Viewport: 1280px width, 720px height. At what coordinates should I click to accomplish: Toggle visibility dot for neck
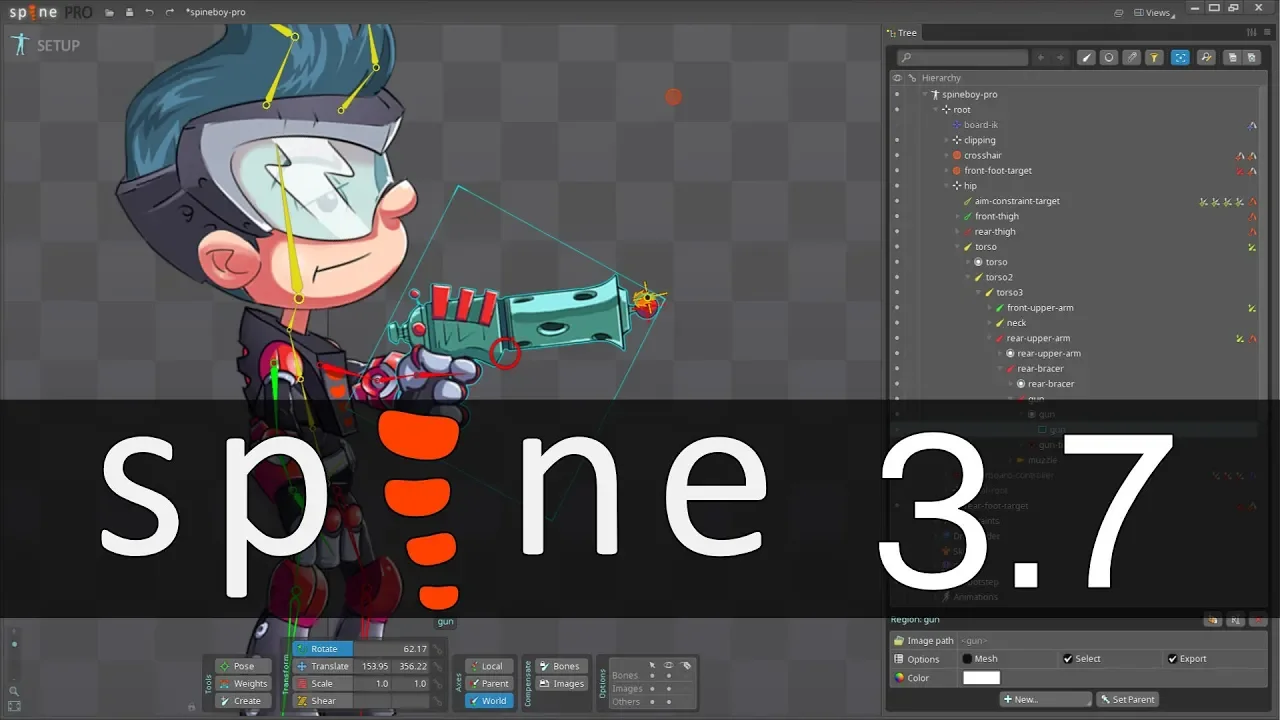pyautogui.click(x=897, y=323)
